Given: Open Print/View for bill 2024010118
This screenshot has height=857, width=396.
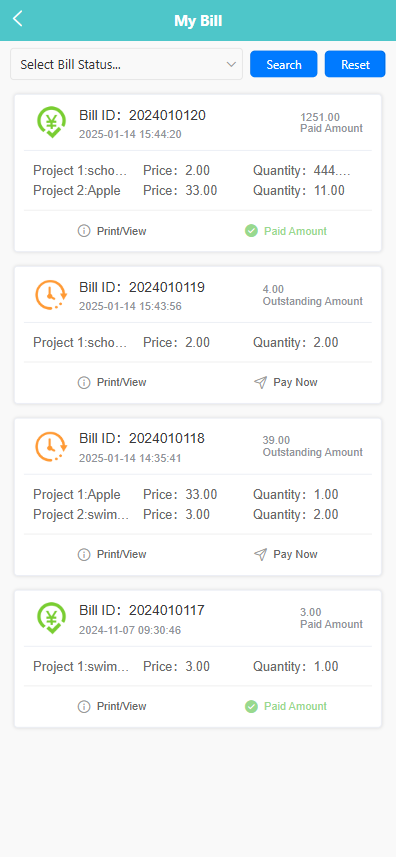Looking at the screenshot, I should point(112,554).
